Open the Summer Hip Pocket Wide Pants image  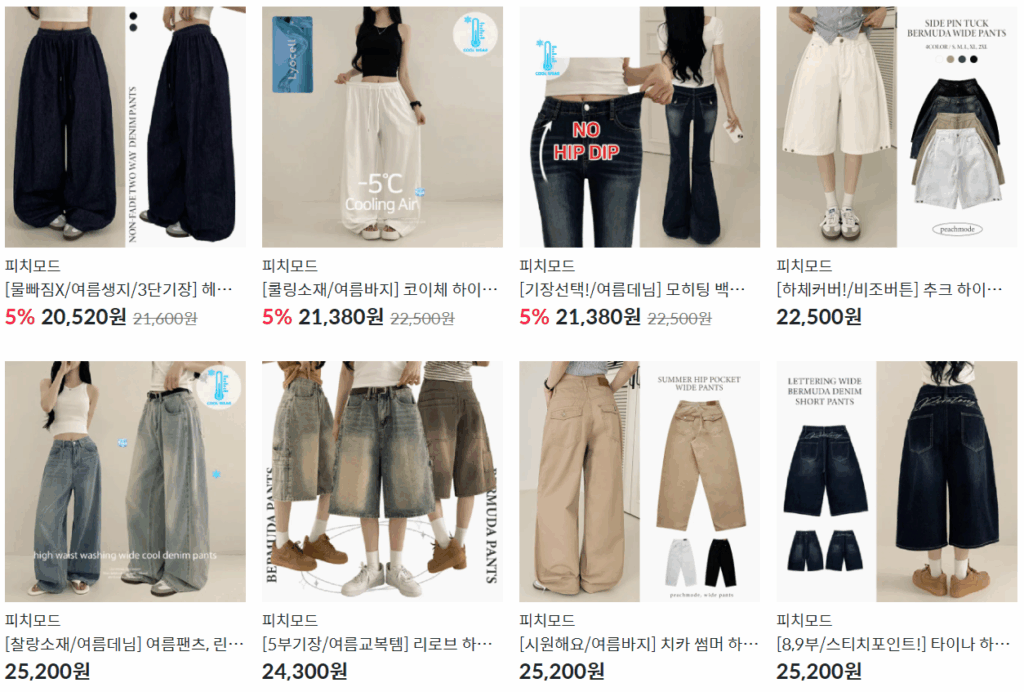(x=639, y=481)
